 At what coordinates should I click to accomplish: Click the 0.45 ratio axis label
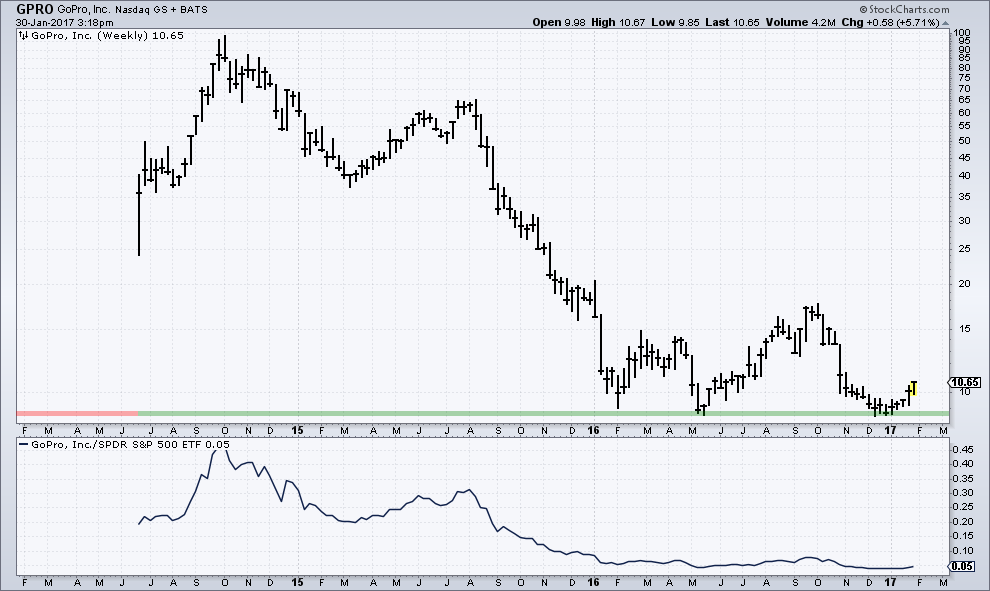pos(963,450)
